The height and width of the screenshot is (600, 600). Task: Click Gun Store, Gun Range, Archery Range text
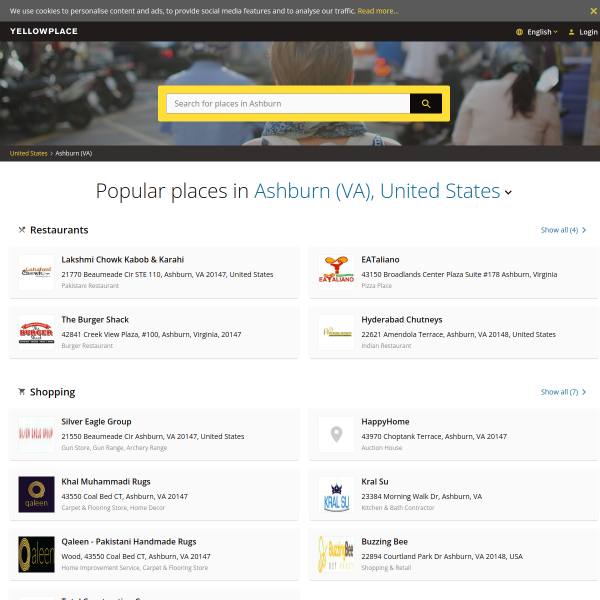click(114, 447)
